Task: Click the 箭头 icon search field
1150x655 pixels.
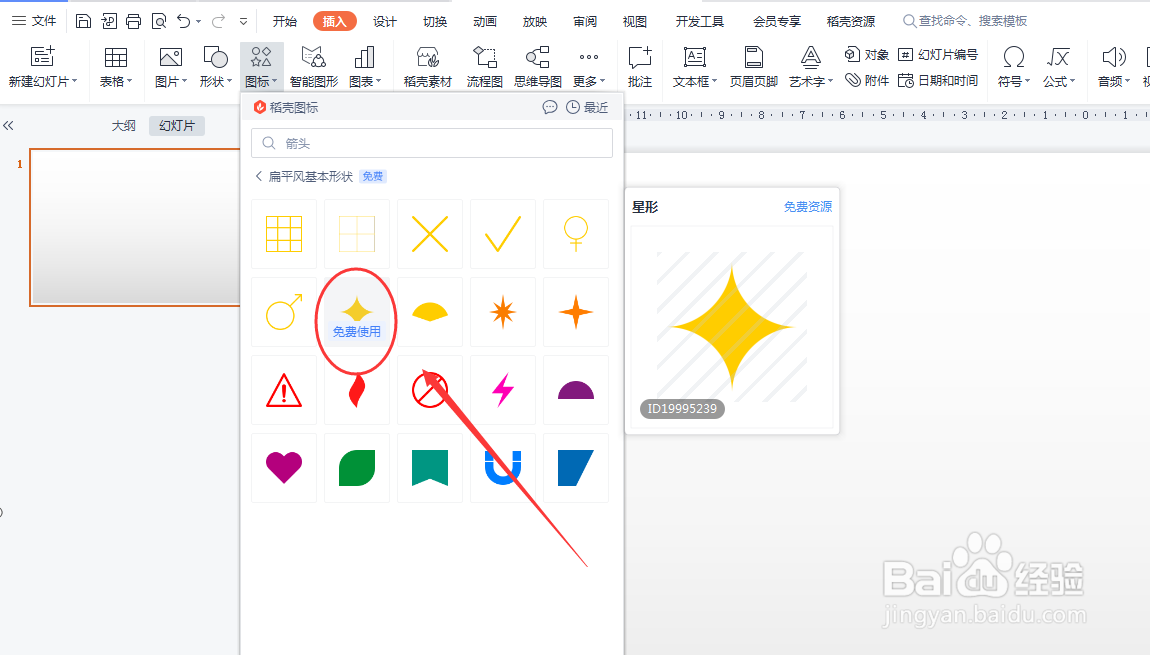Action: coord(432,143)
